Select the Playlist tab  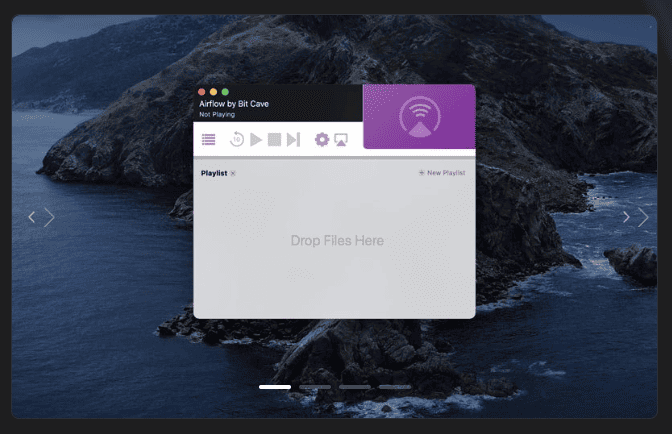click(x=214, y=173)
